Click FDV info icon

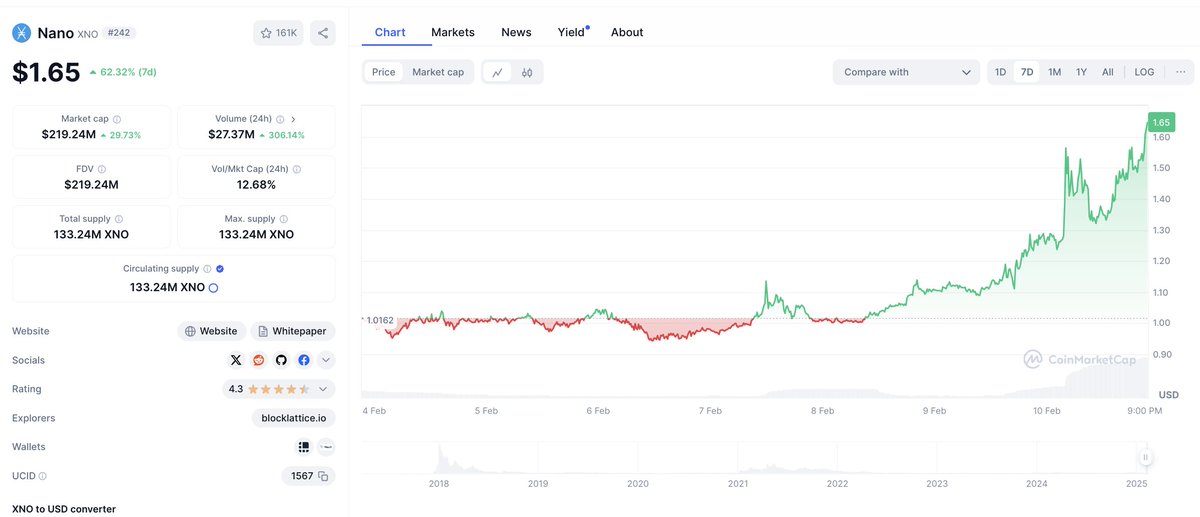(102, 169)
